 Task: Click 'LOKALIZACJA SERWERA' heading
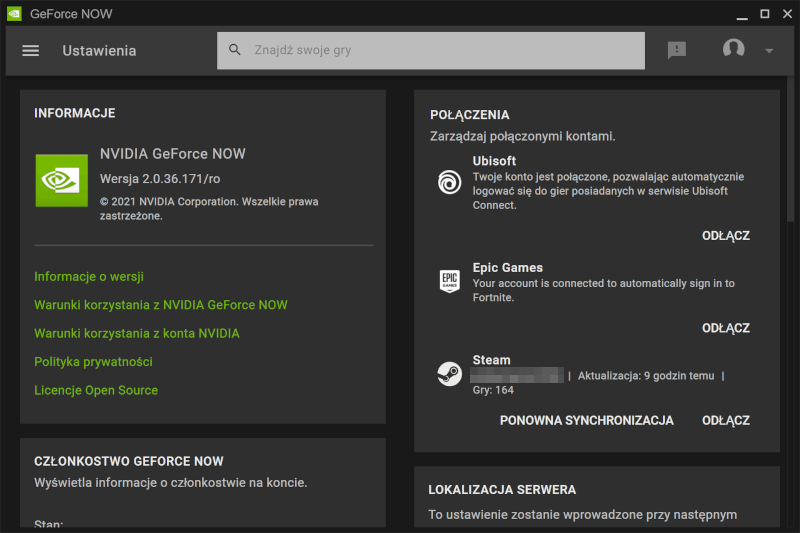(x=502, y=490)
